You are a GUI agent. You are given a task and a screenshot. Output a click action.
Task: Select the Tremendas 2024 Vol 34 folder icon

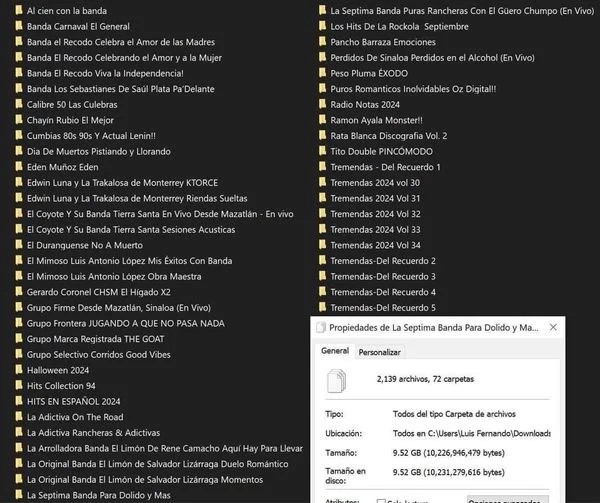click(x=322, y=245)
